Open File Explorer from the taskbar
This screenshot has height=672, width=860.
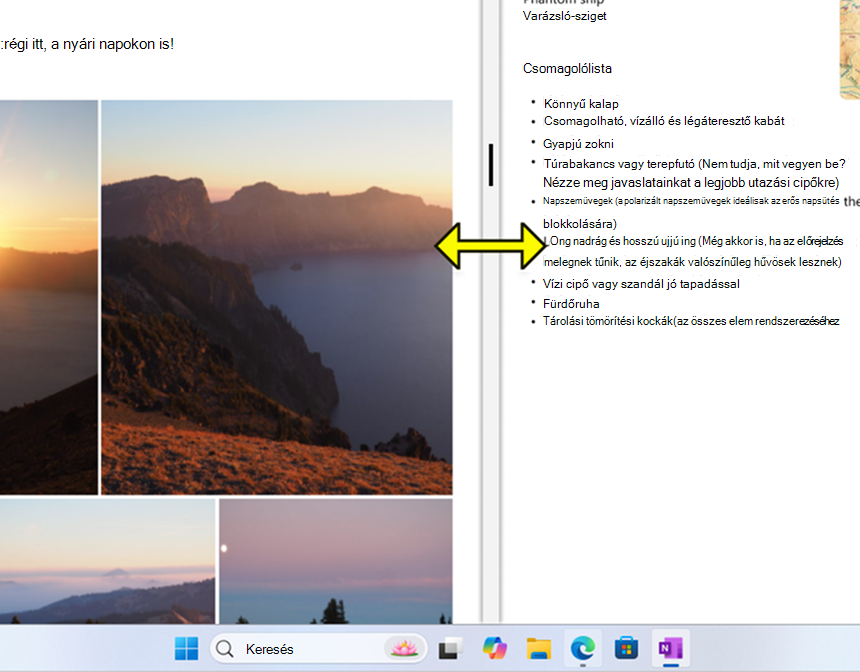pyautogui.click(x=539, y=649)
